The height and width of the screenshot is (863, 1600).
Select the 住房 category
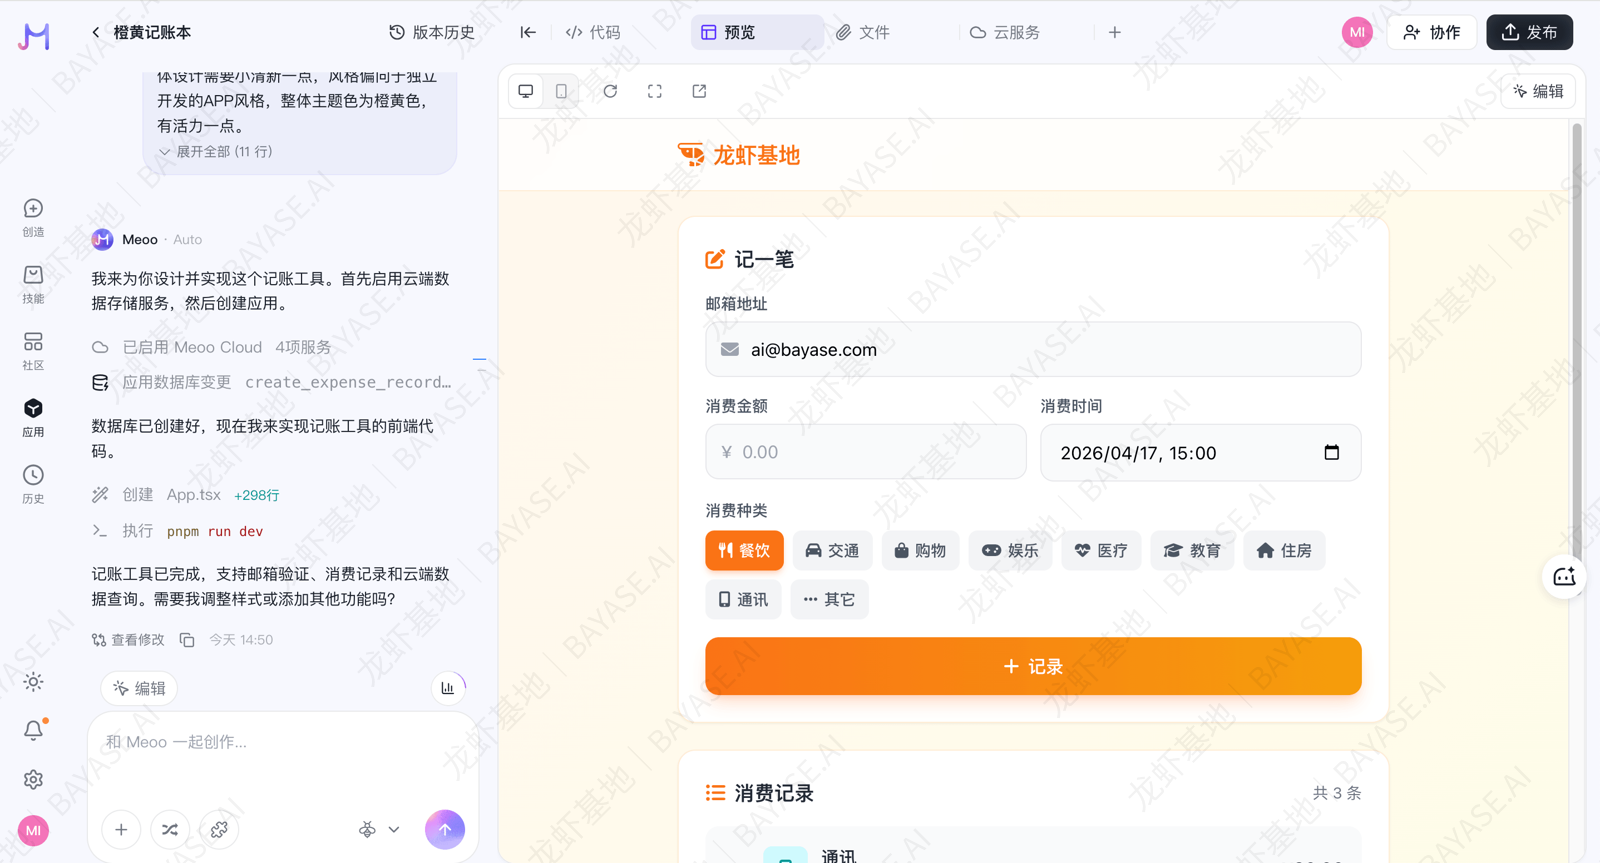pos(1284,550)
